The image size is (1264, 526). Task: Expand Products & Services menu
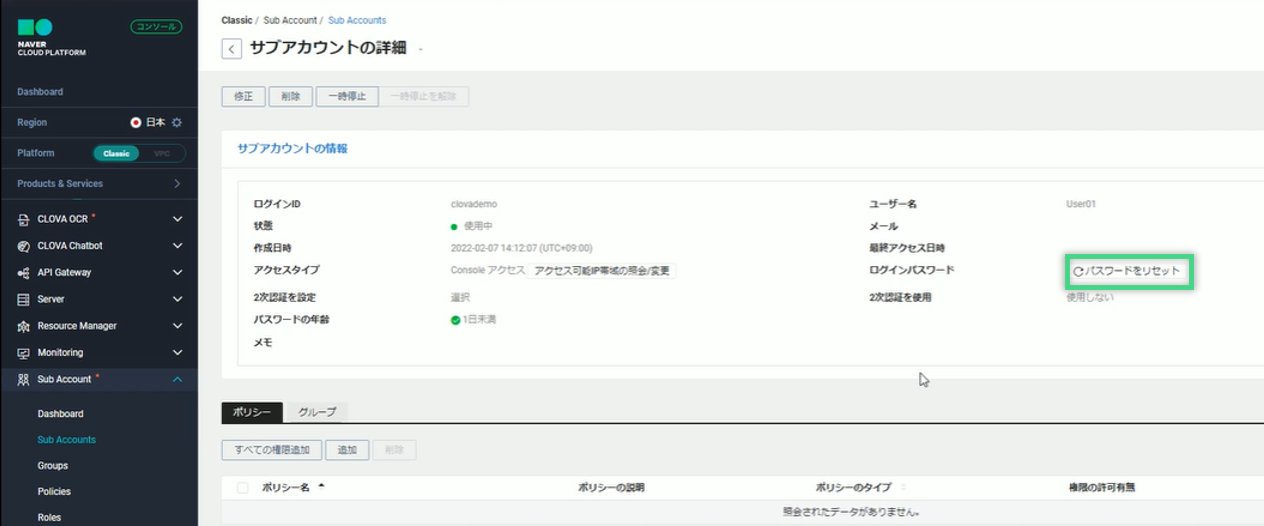pos(177,184)
